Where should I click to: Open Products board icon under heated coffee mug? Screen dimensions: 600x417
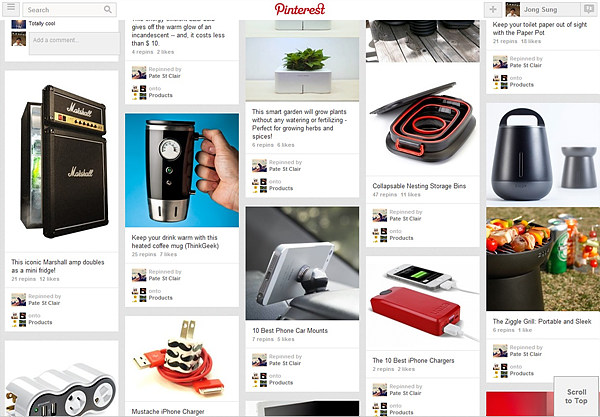(139, 295)
